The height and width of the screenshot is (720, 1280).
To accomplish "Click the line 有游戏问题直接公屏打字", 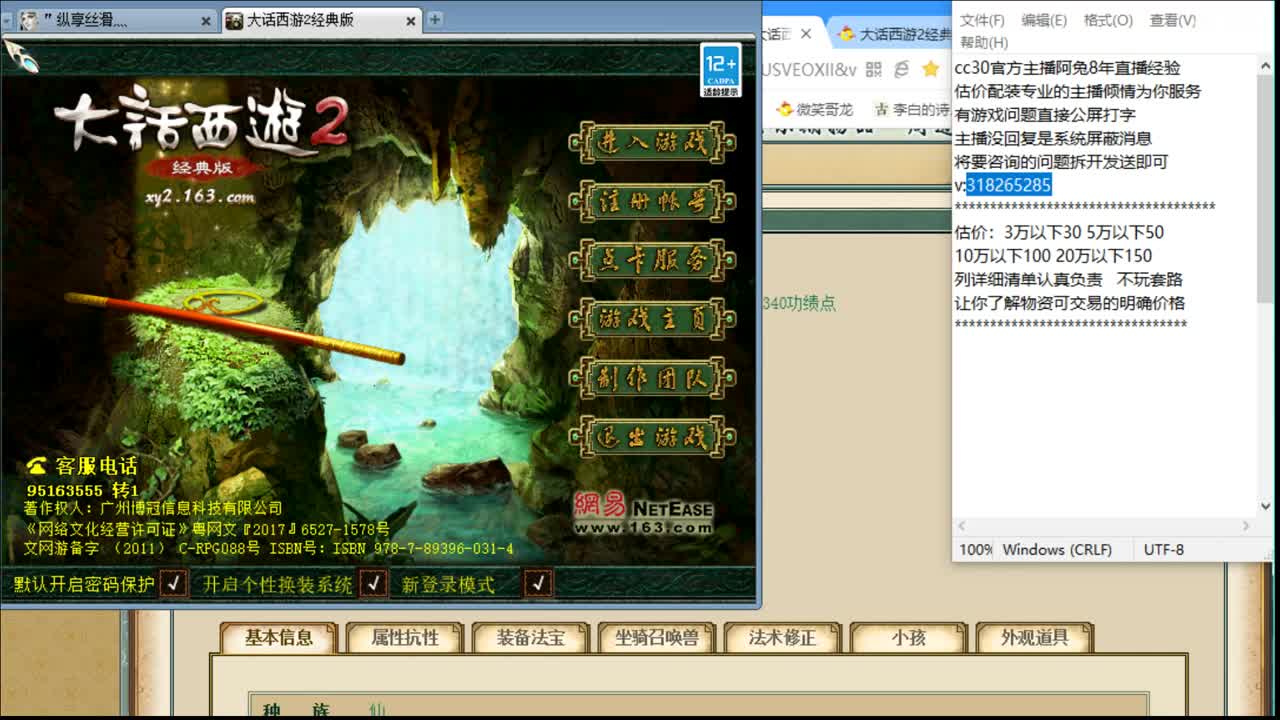I will click(1045, 115).
